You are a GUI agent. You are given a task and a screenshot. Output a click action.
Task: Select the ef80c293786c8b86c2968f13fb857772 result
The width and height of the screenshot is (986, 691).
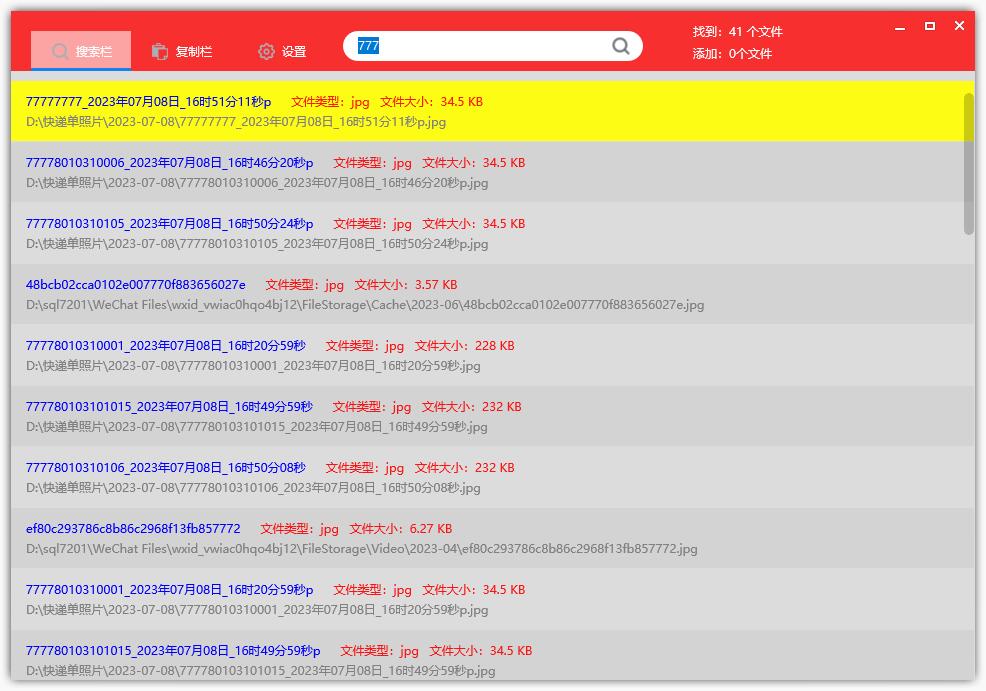coord(487,538)
